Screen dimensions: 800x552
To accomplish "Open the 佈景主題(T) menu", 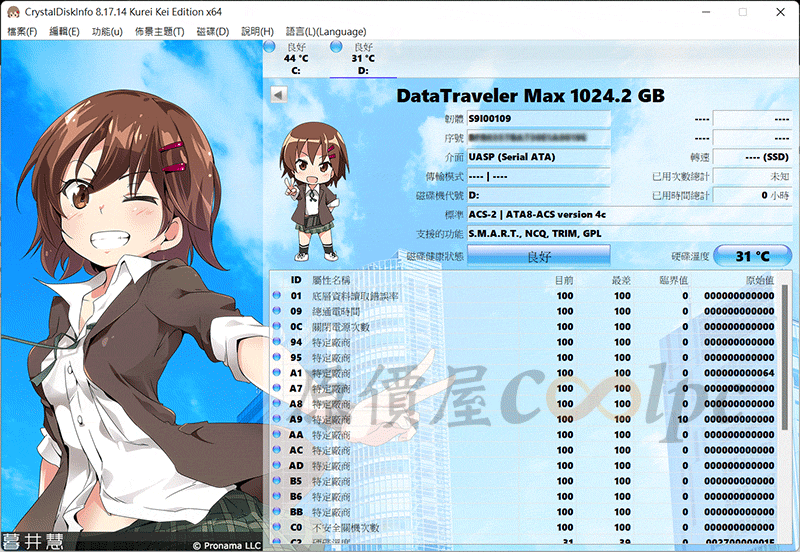I will (160, 32).
